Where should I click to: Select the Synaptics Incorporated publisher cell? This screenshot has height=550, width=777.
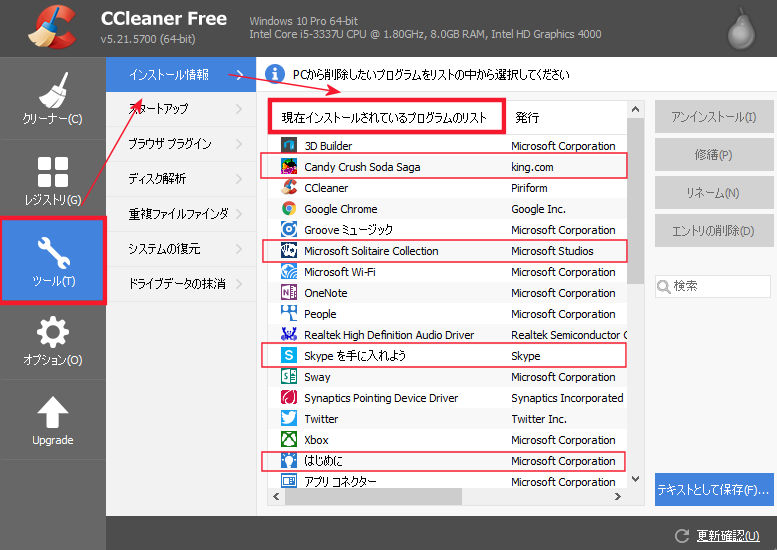tap(567, 398)
